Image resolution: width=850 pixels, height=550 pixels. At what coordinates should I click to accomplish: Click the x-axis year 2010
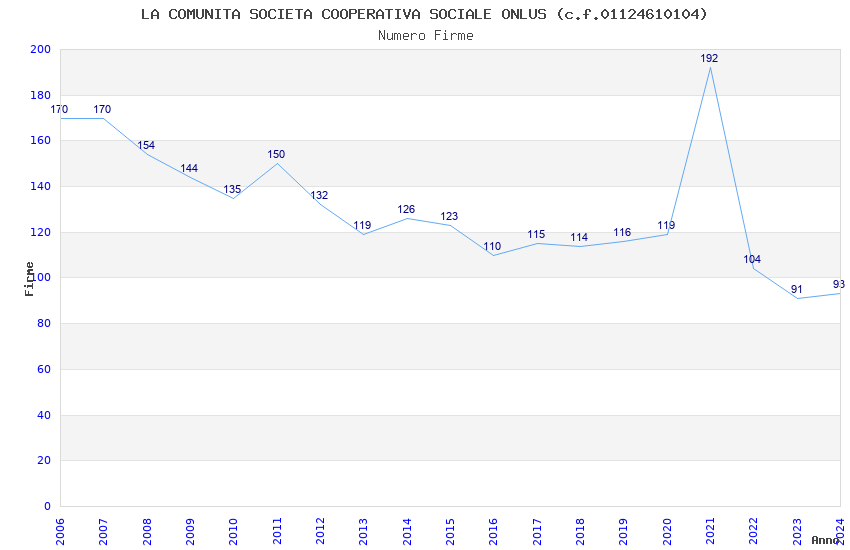tap(234, 531)
